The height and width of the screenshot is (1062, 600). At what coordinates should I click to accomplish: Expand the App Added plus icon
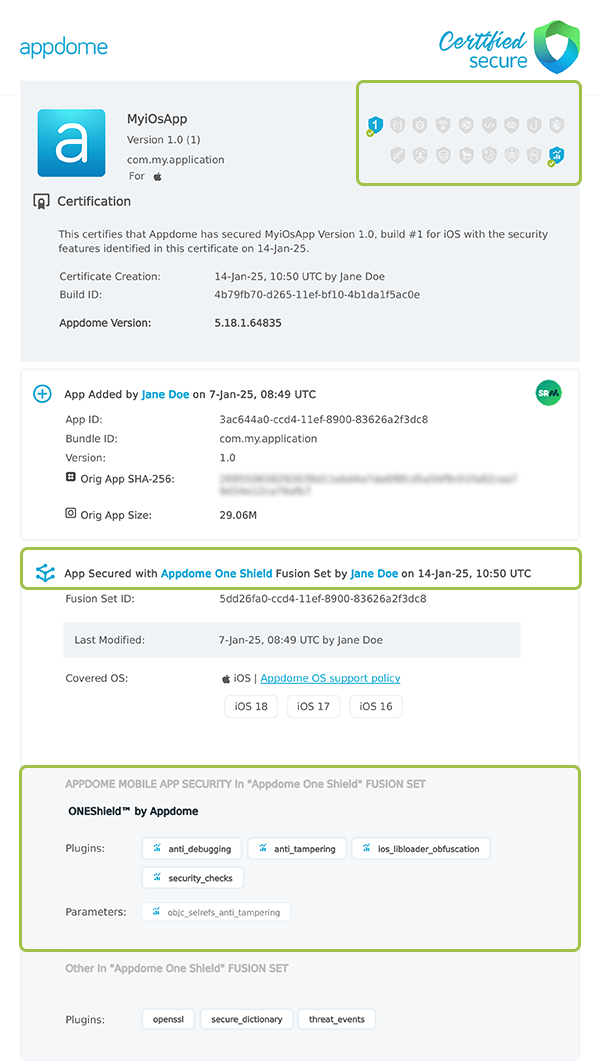point(42,394)
